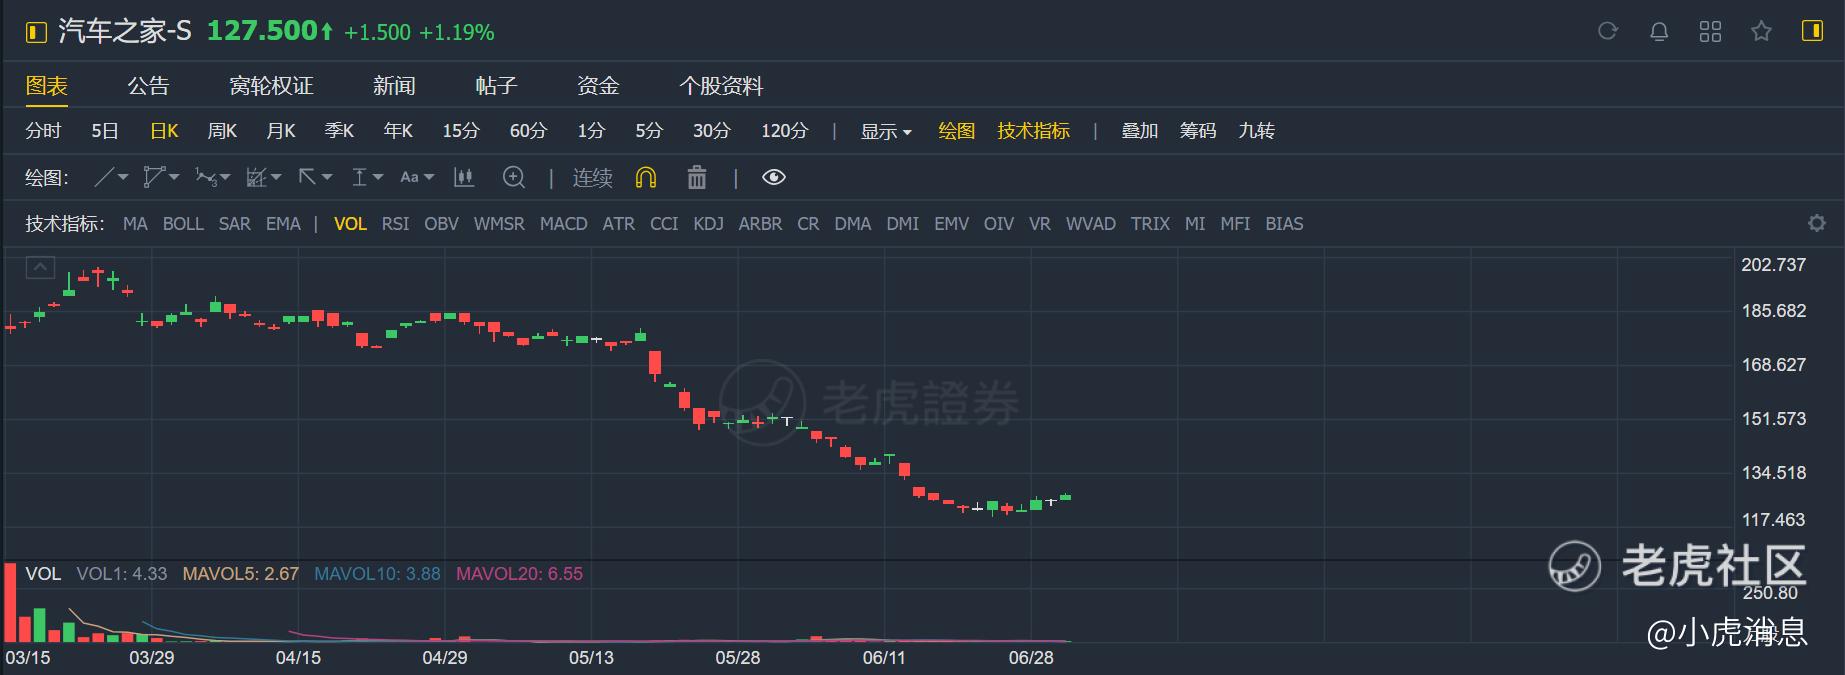This screenshot has height=675, width=1845.
Task: Click the zoom-in magnifier icon
Action: click(x=514, y=177)
